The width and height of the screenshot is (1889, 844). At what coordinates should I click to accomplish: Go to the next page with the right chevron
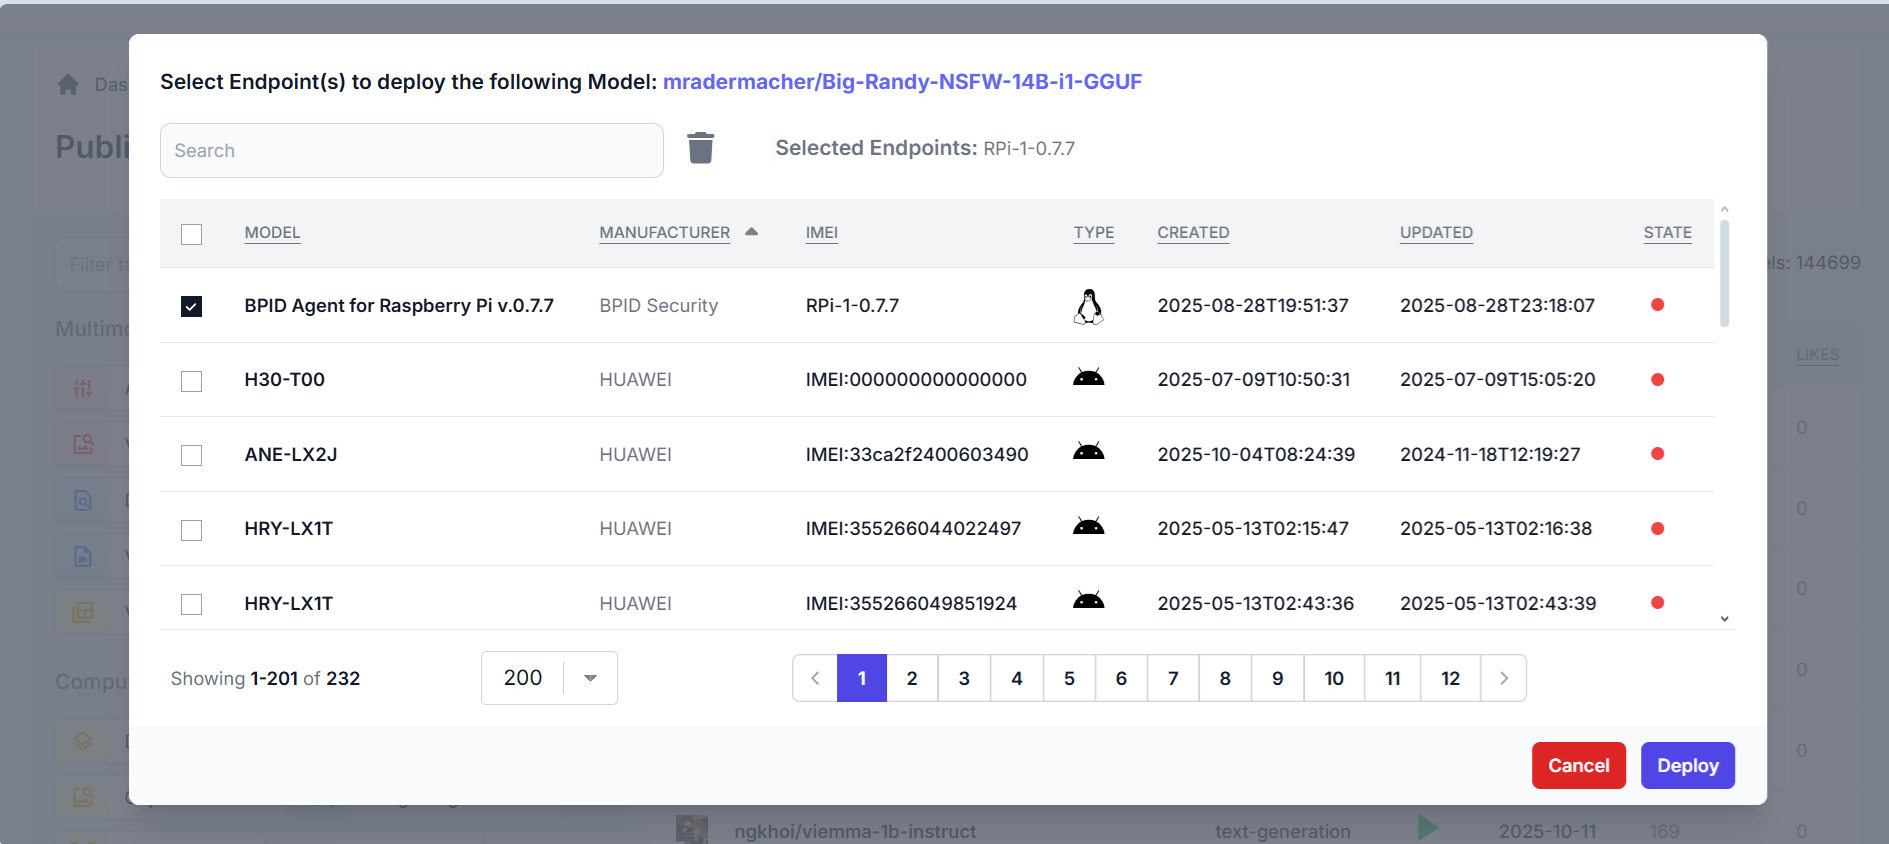click(1503, 678)
